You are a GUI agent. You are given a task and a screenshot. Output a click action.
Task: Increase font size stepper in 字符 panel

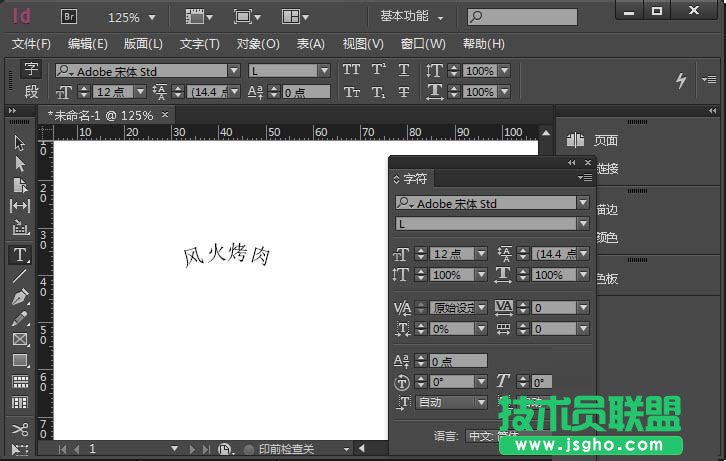pos(420,250)
